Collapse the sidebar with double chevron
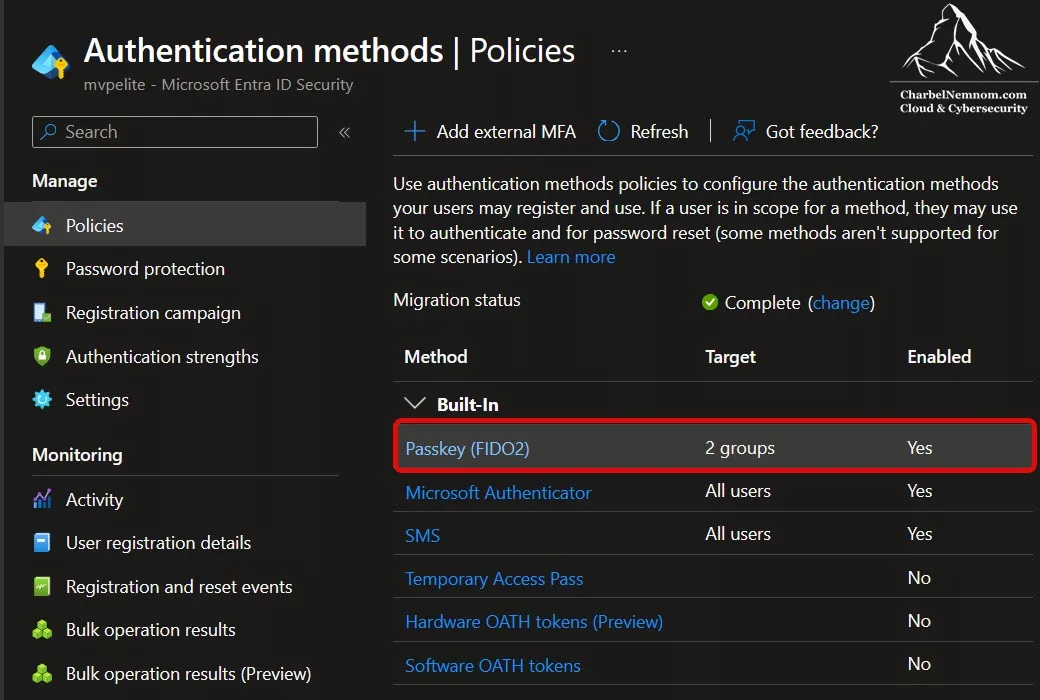Viewport: 1040px width, 700px height. click(x=344, y=132)
